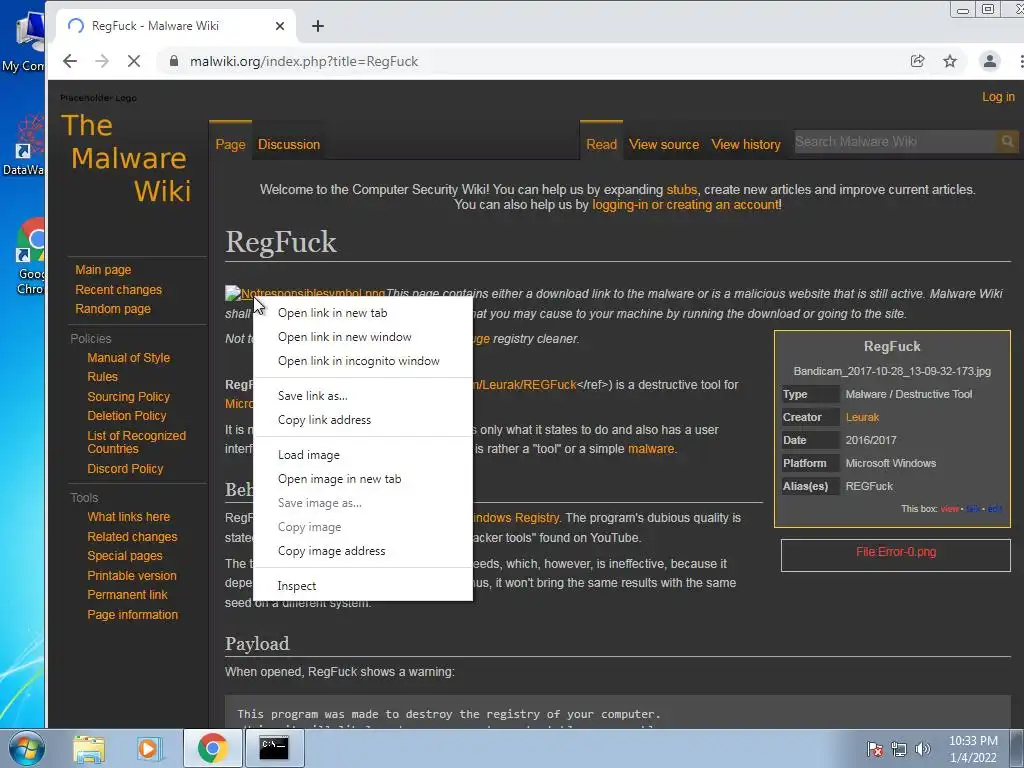Image resolution: width=1024 pixels, height=768 pixels.
Task: Click the address bar URL
Action: (304, 61)
